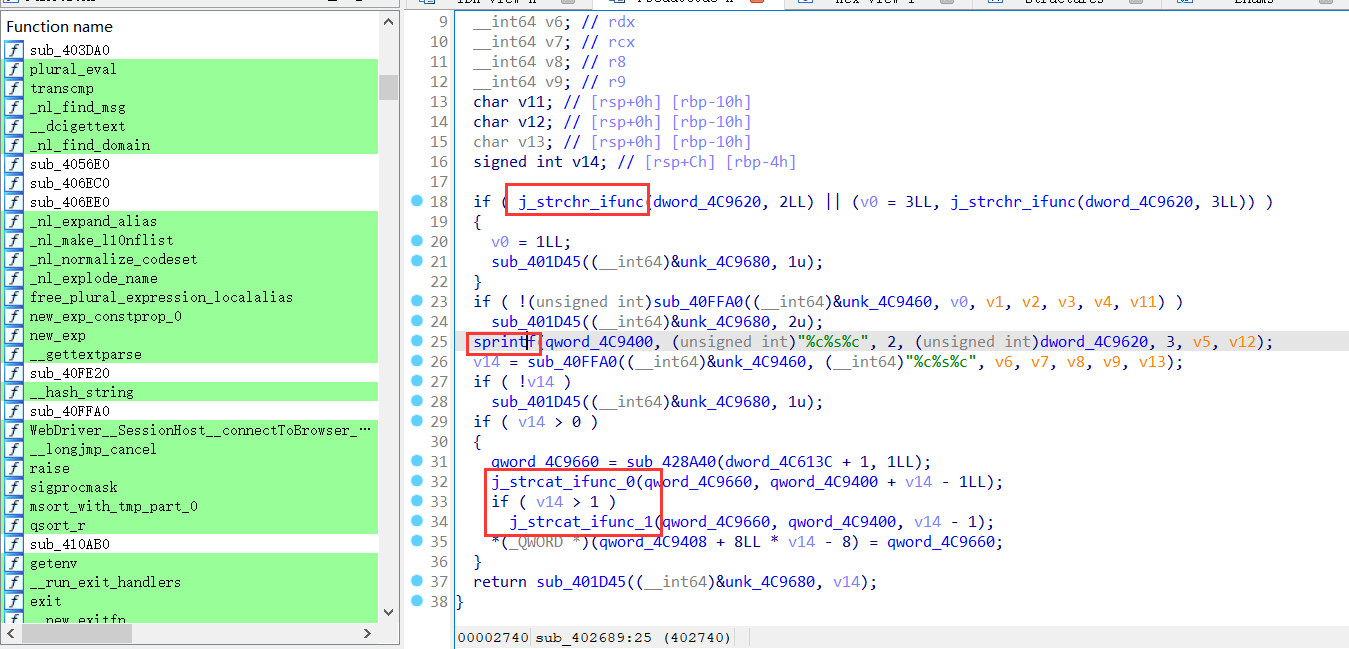Click function icon next to _nl_find_msg
The image size is (1349, 649).
click(14, 107)
